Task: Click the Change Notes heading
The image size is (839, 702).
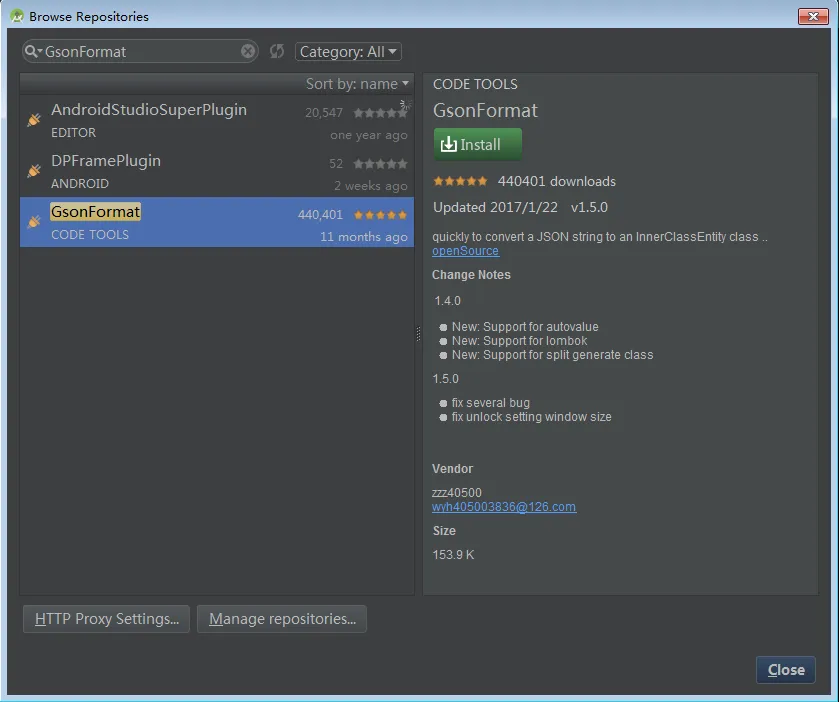Action: tap(471, 275)
